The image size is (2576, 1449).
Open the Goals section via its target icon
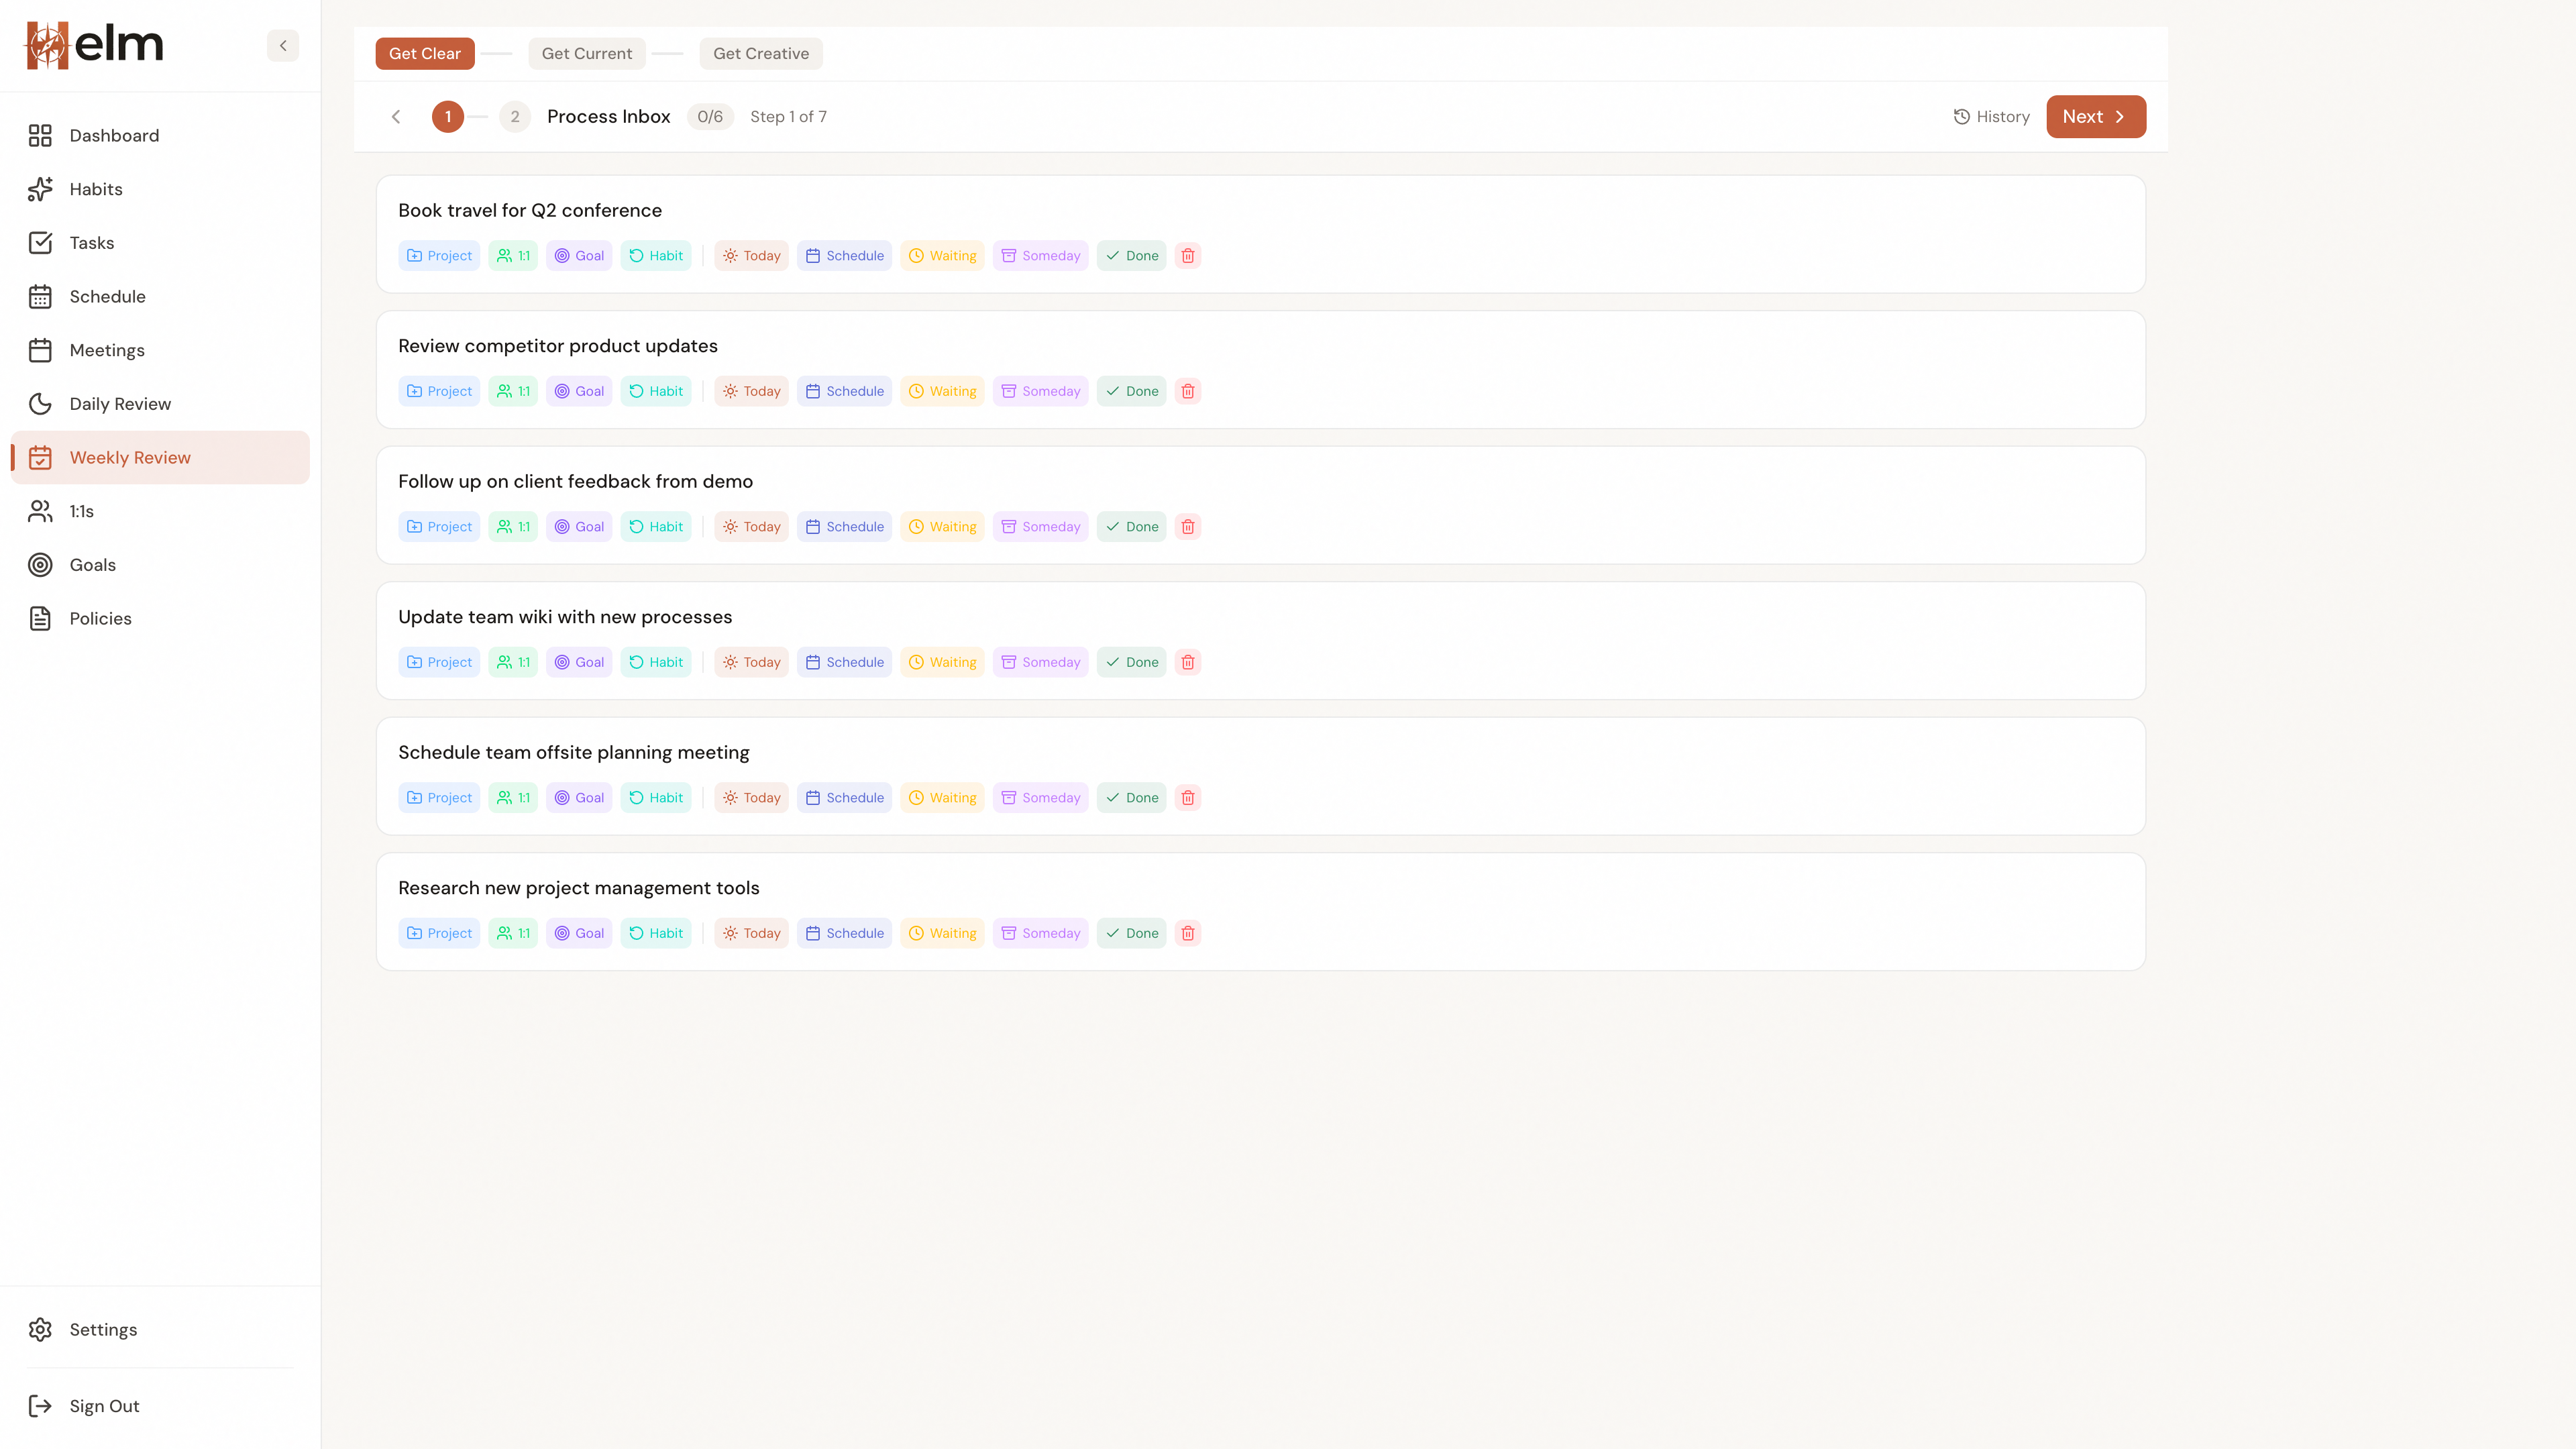point(40,564)
